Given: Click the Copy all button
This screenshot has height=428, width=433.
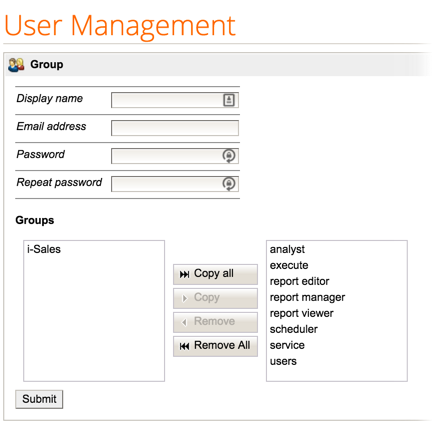Looking at the screenshot, I should 215,274.
